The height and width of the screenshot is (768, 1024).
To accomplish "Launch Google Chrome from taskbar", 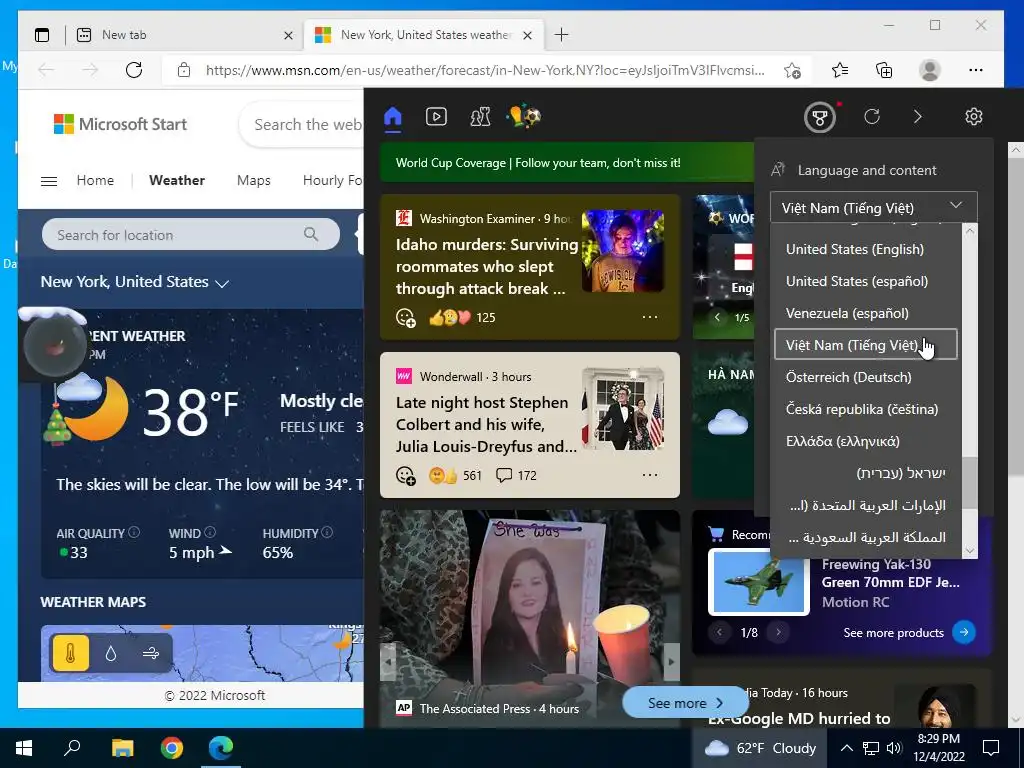I will pyautogui.click(x=172, y=748).
